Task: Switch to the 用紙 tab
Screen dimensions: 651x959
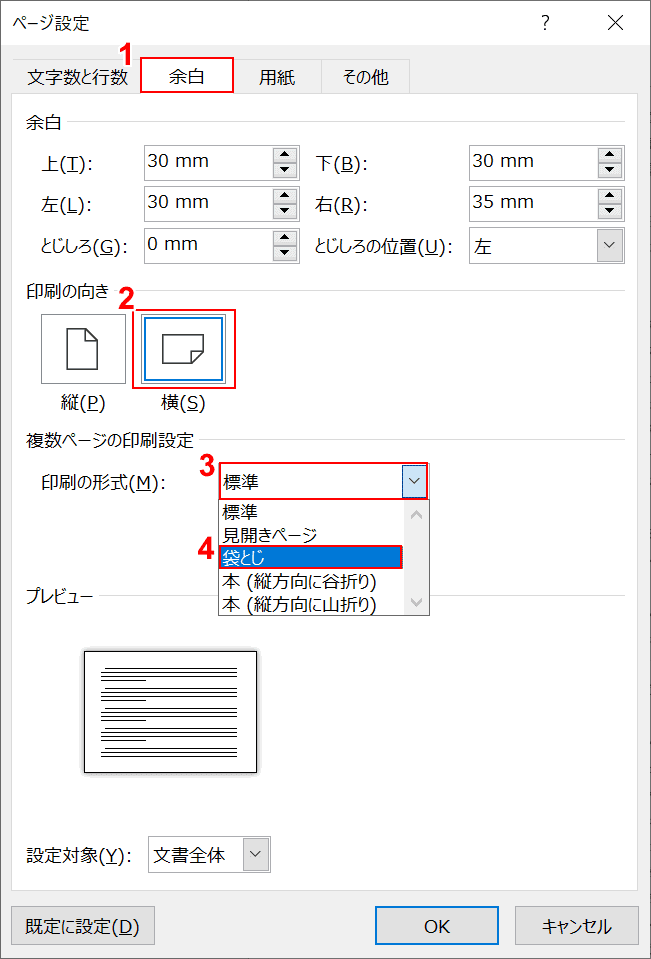Action: pos(277,77)
